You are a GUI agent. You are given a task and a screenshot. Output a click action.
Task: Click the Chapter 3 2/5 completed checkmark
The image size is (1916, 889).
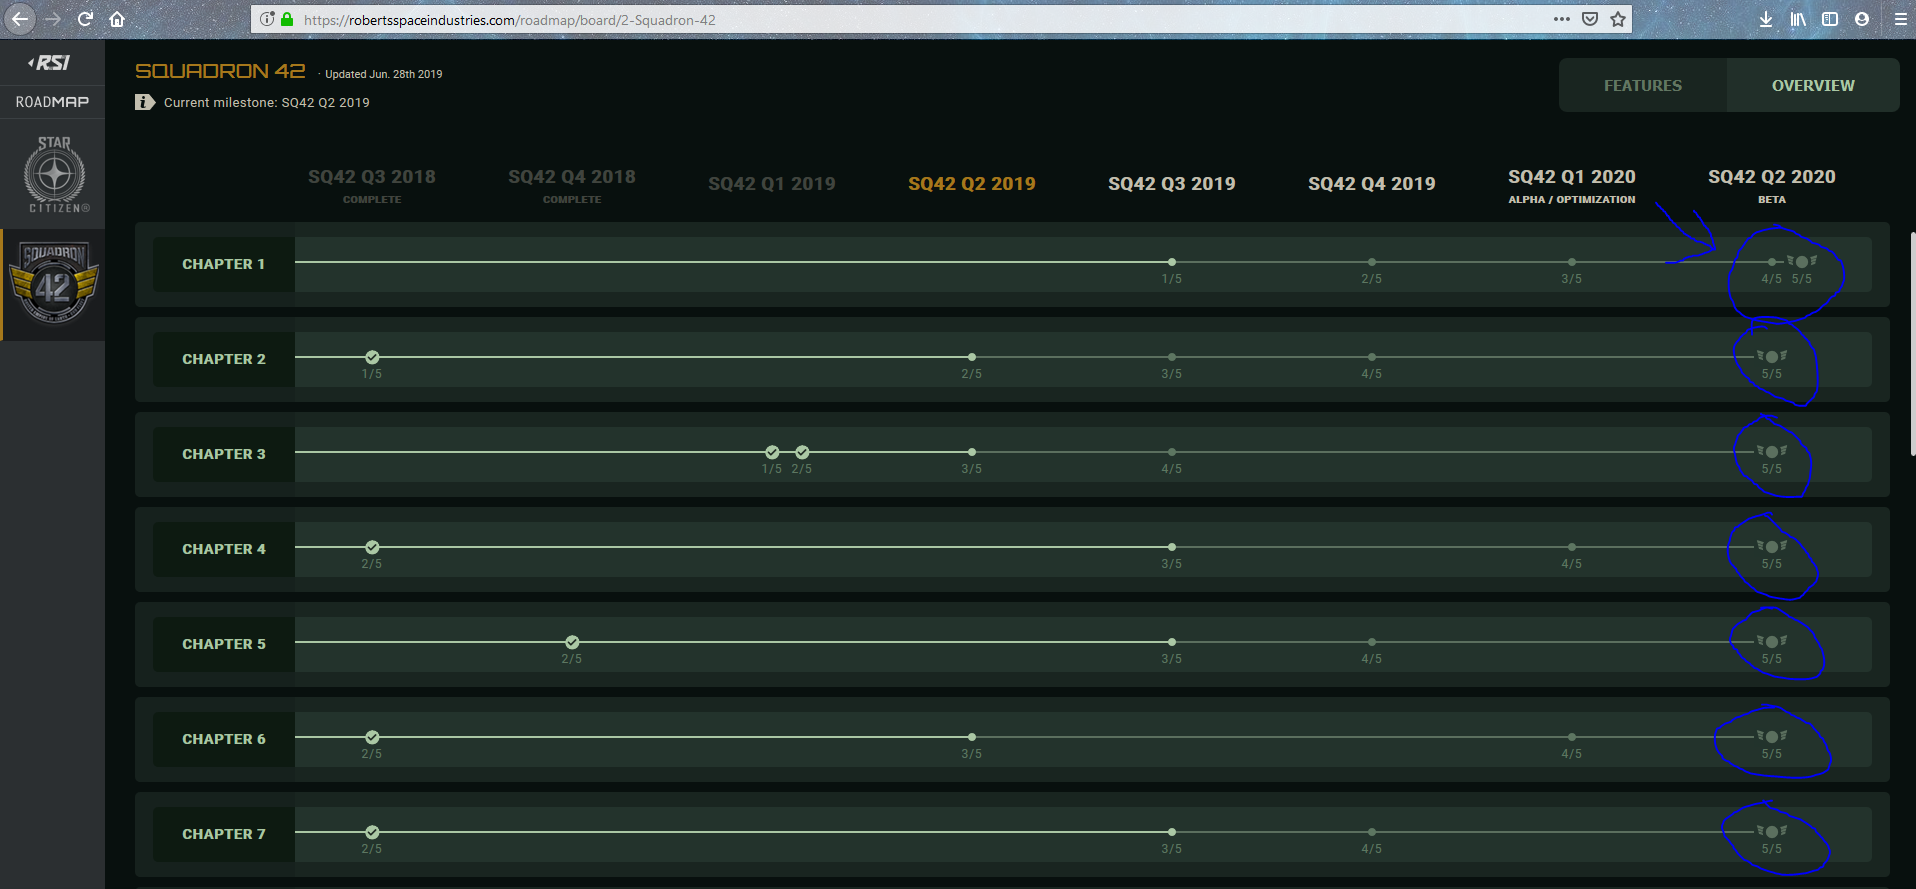(802, 452)
